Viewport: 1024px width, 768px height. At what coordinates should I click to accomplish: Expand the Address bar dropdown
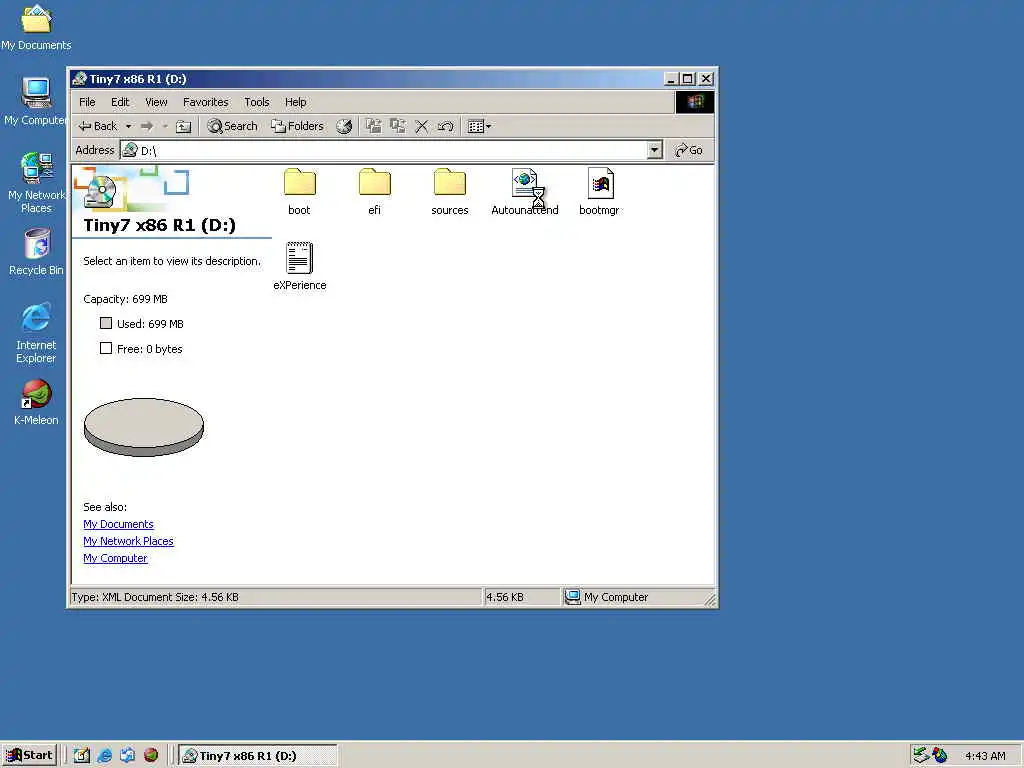[x=654, y=150]
